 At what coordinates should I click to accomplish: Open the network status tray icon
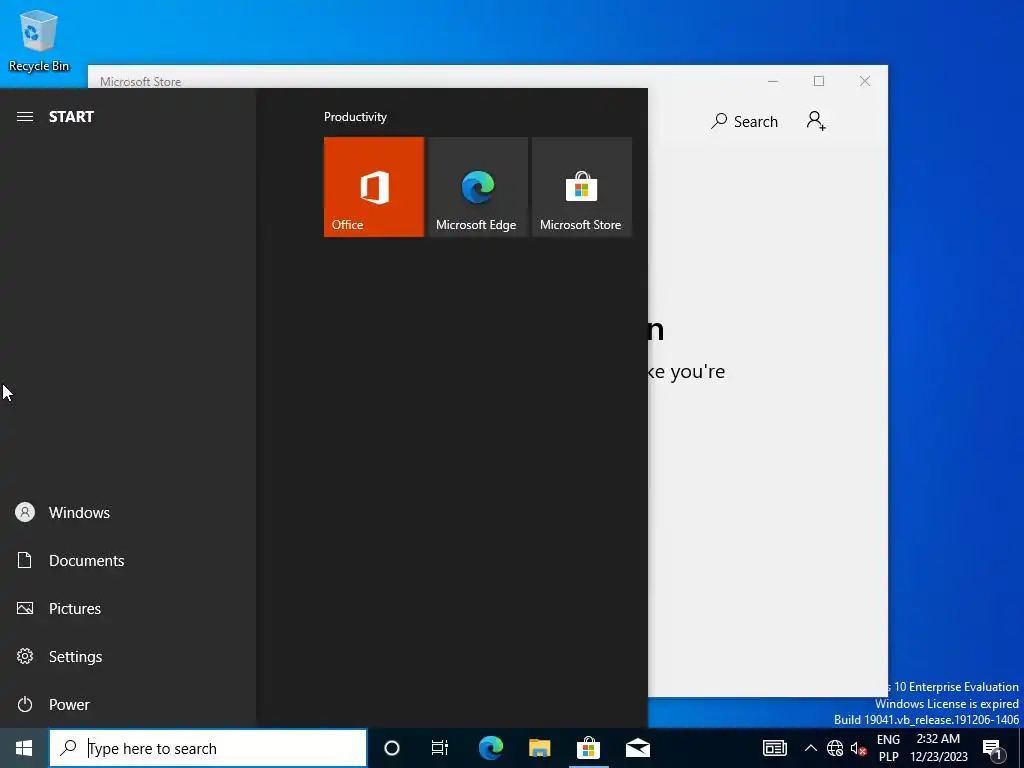click(835, 748)
